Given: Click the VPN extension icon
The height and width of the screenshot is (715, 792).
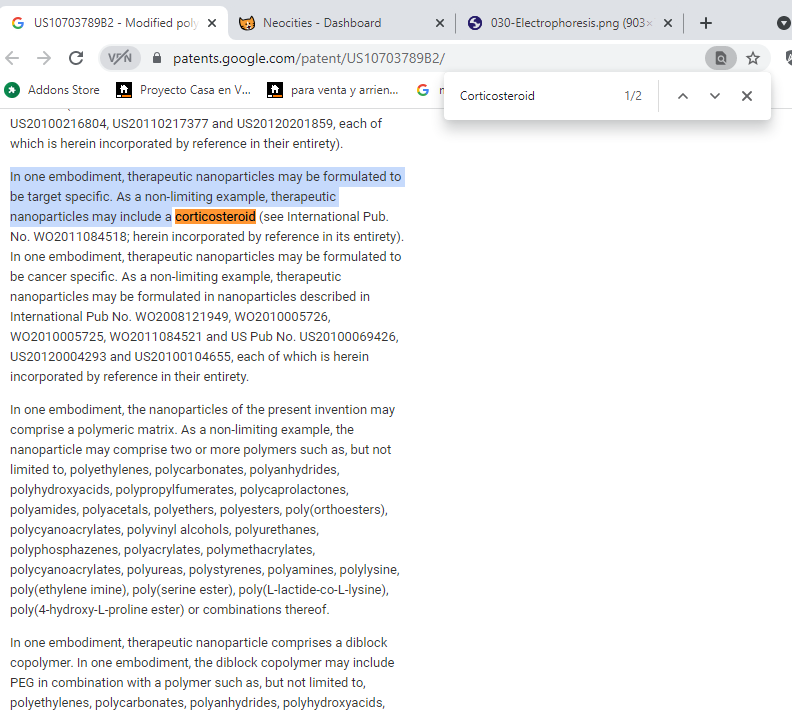Looking at the screenshot, I should [121, 58].
